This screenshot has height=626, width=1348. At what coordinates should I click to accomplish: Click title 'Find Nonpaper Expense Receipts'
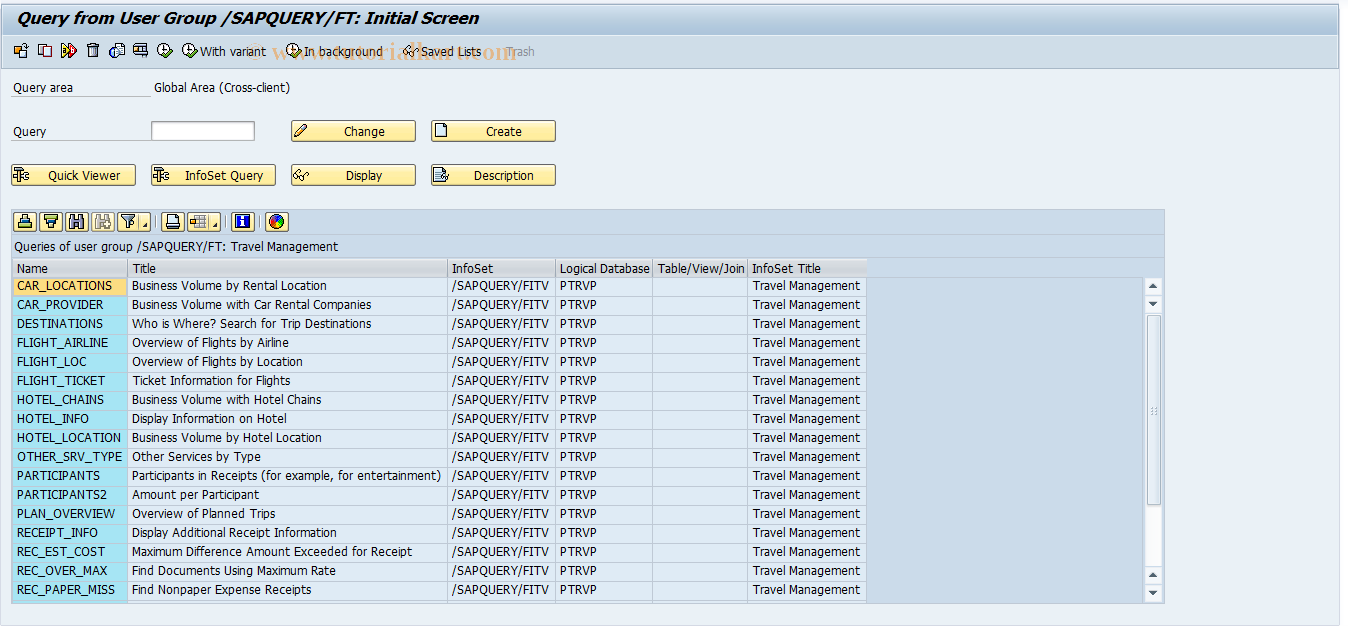pos(221,590)
